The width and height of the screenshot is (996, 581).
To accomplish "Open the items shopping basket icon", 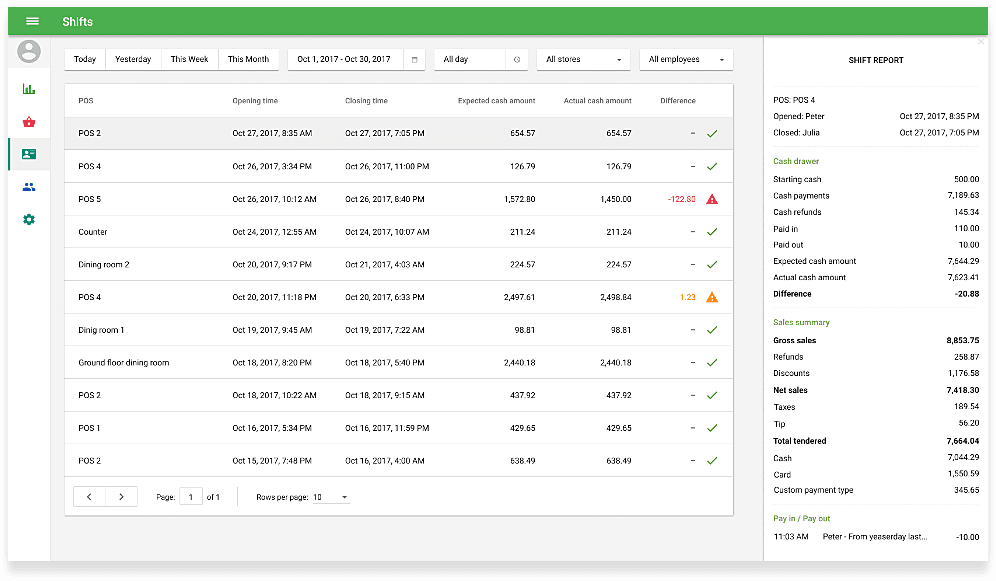I will (29, 122).
